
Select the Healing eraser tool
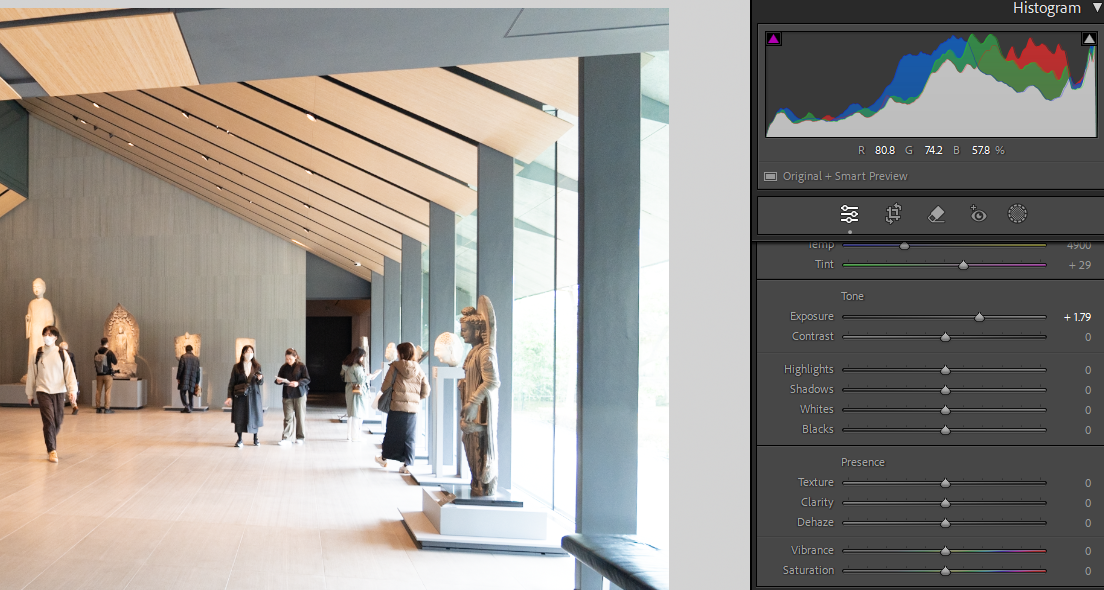[x=936, y=214]
